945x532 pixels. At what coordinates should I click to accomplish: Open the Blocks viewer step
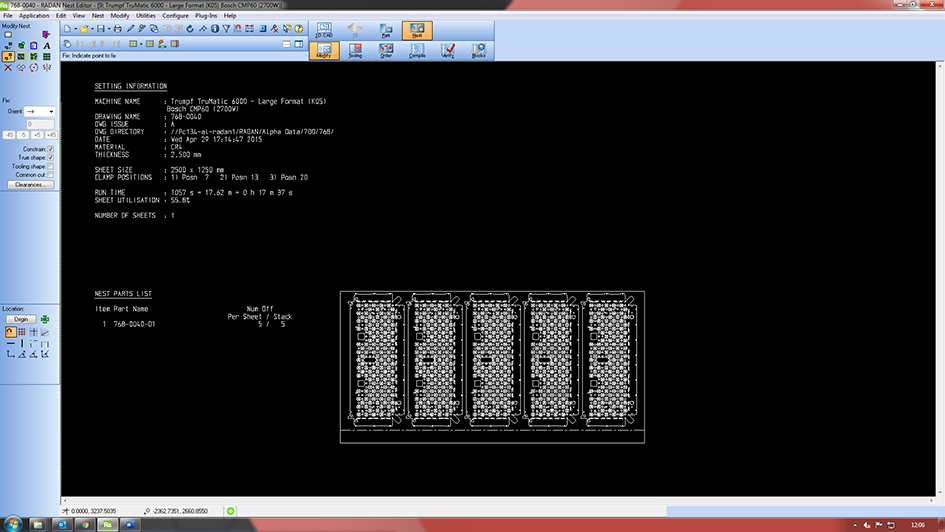point(479,51)
